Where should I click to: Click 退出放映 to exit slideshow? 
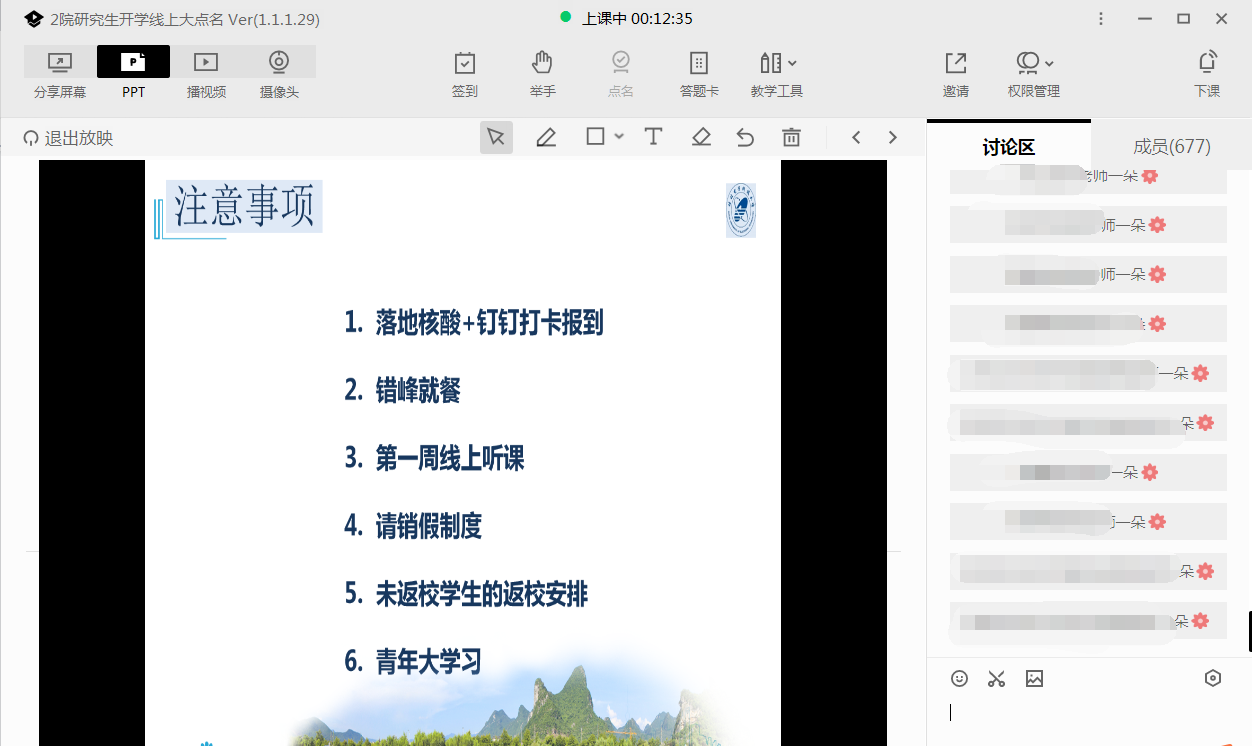68,139
